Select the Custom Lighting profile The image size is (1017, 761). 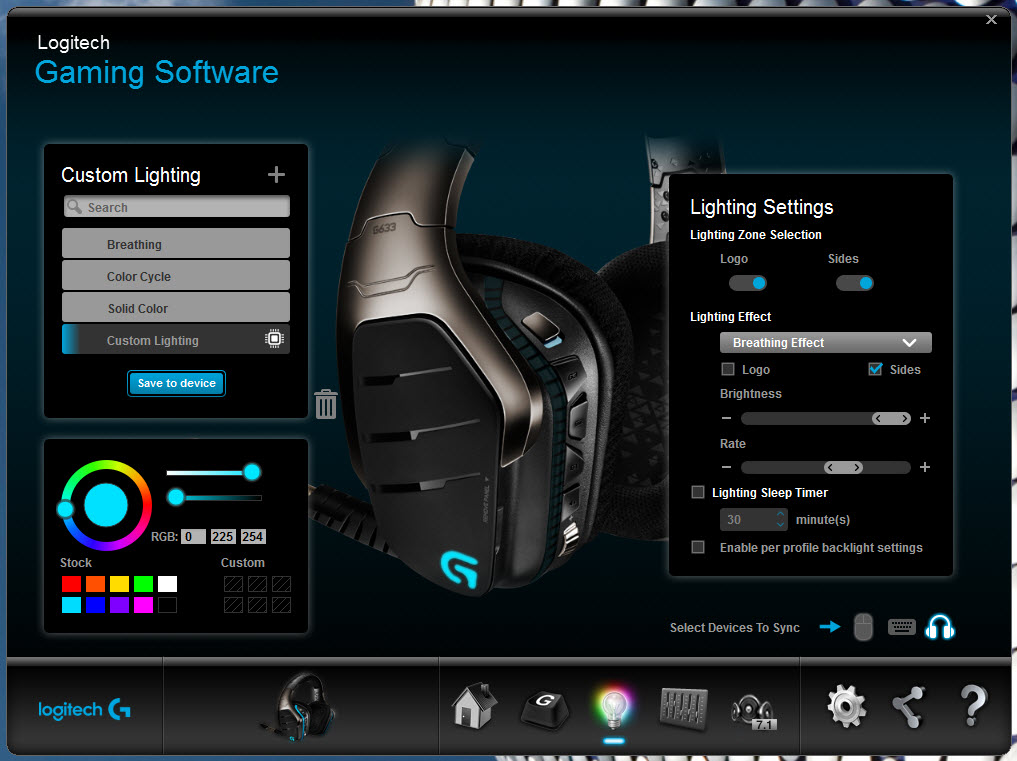point(176,339)
